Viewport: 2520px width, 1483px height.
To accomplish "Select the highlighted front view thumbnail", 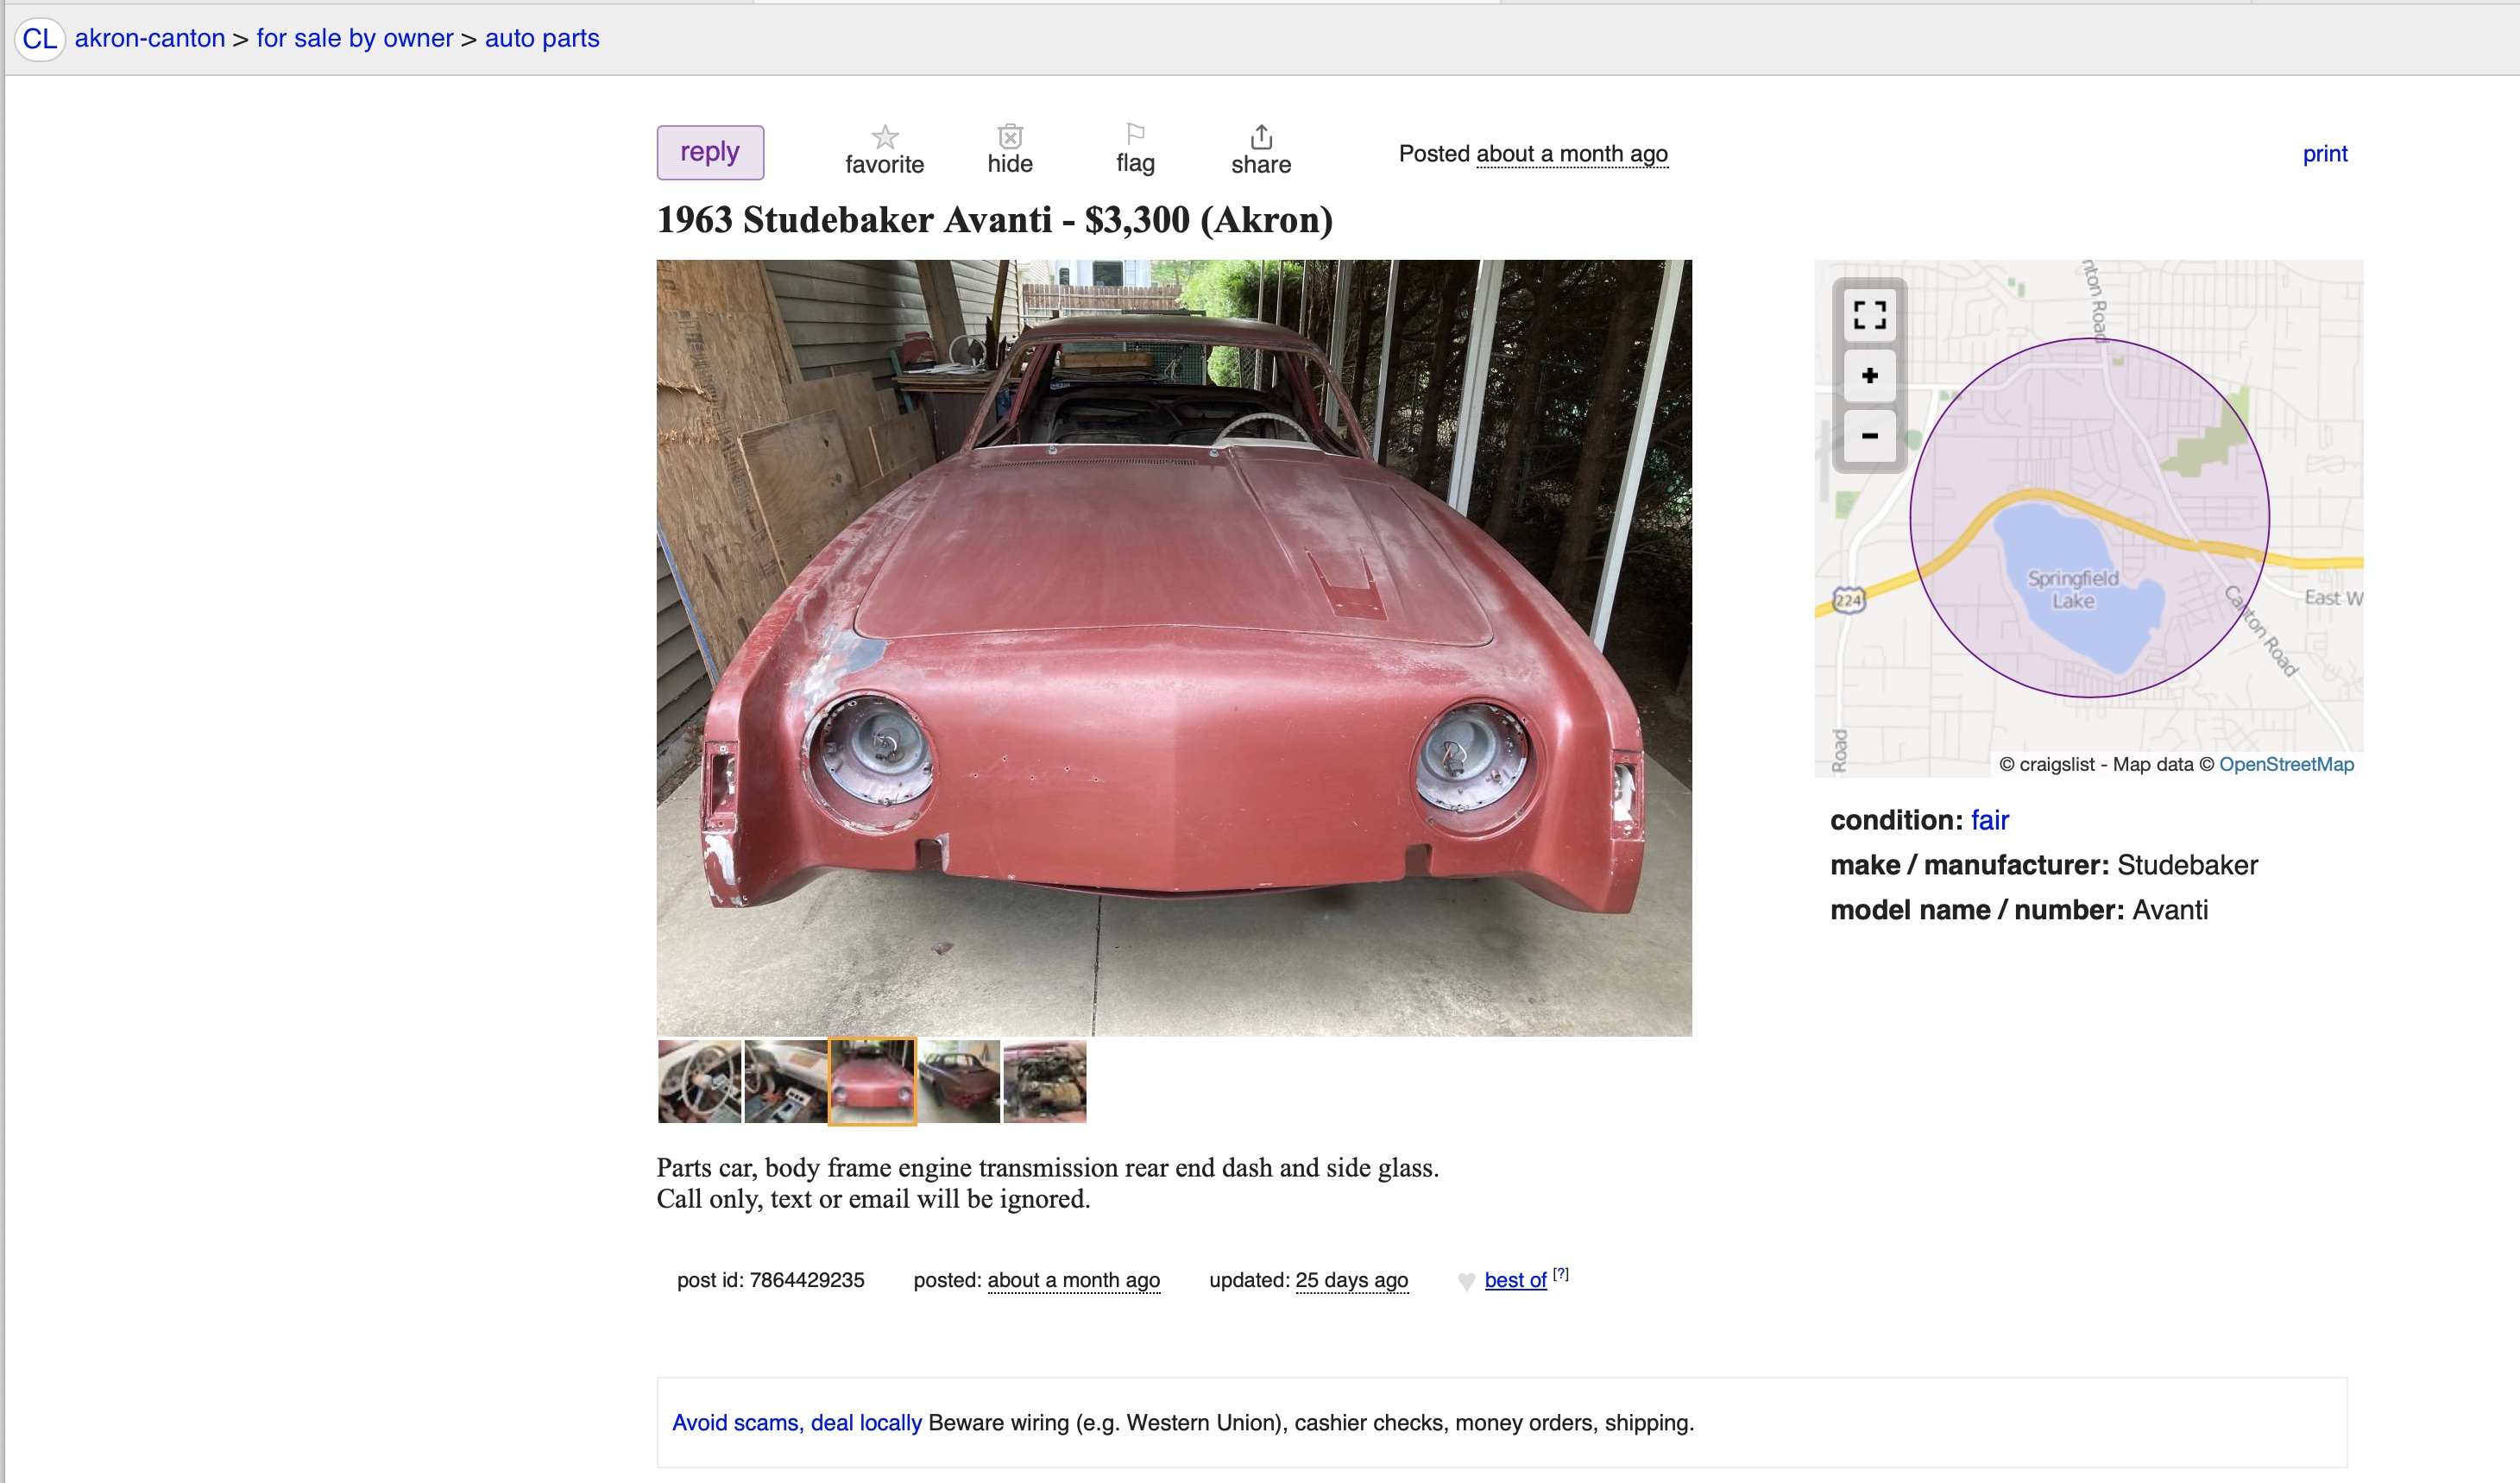I will 872,1081.
